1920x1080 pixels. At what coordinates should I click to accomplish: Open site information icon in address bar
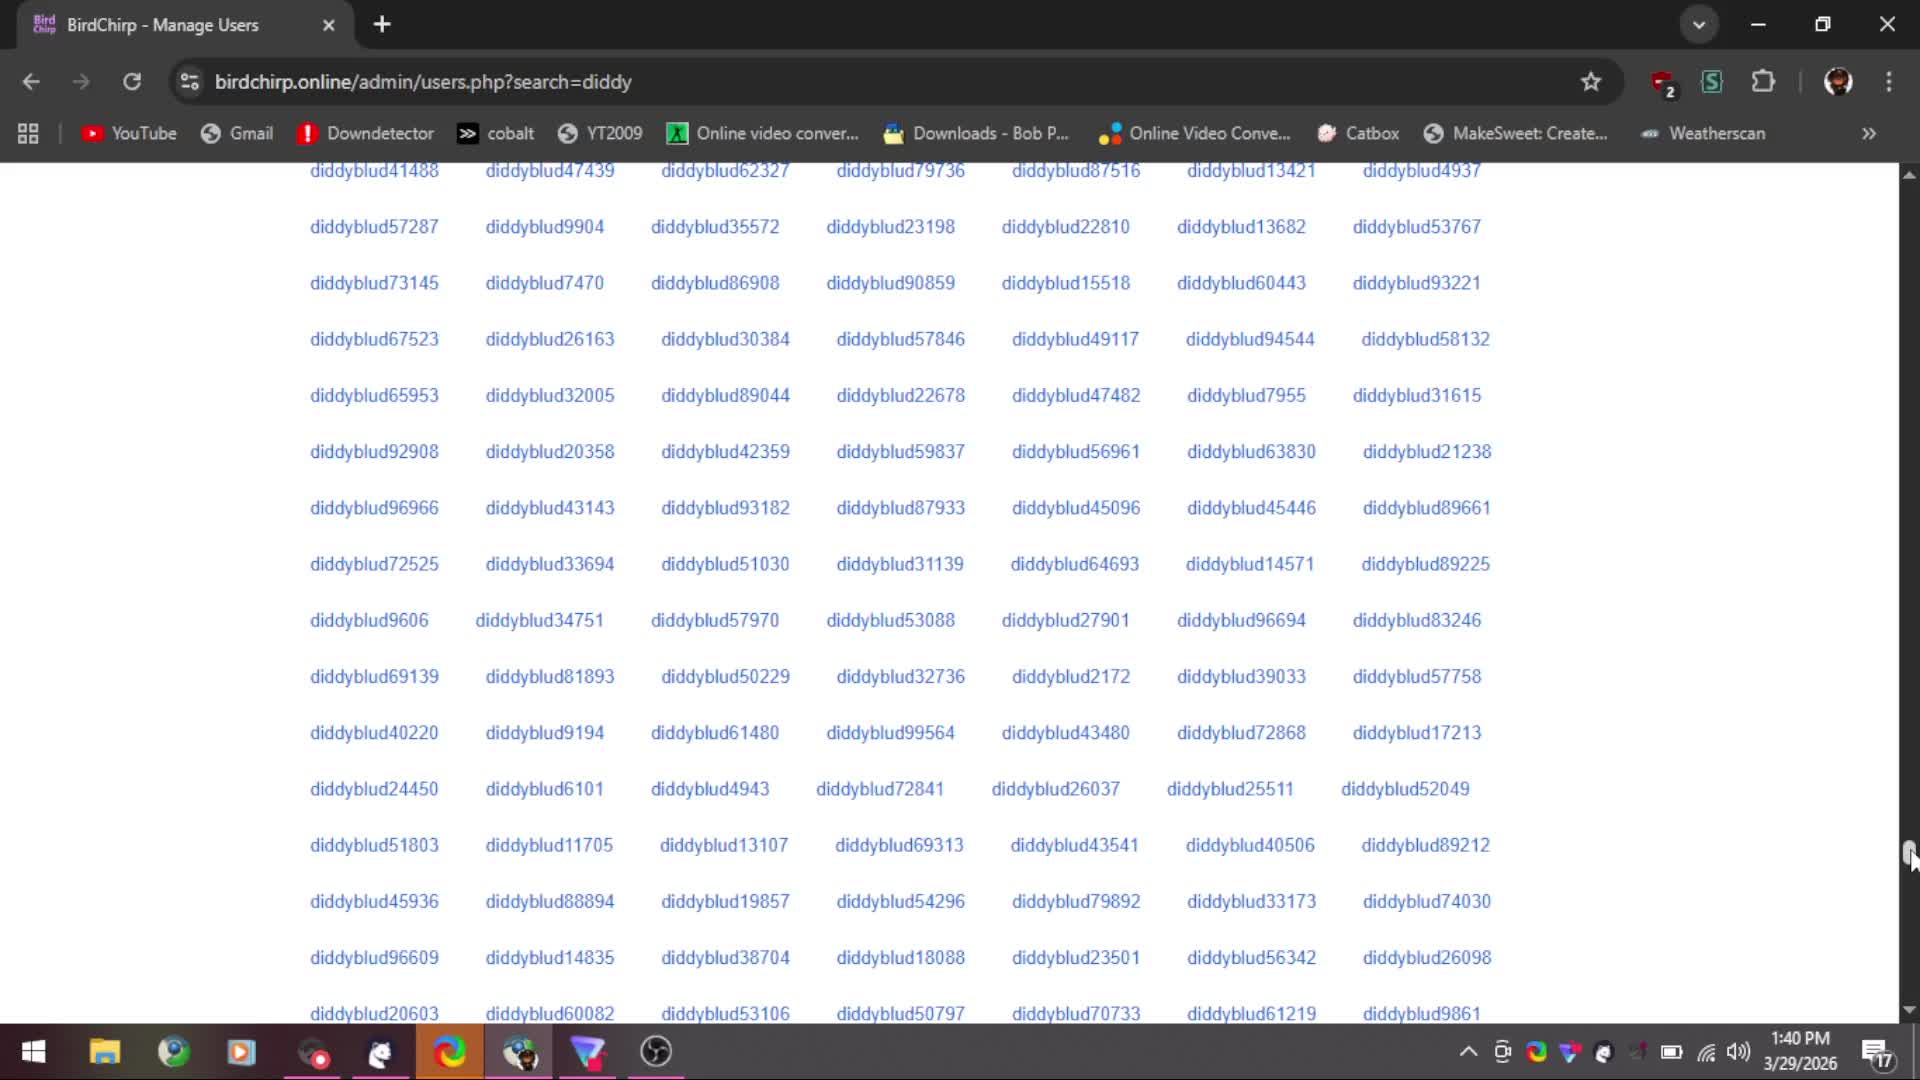[190, 82]
